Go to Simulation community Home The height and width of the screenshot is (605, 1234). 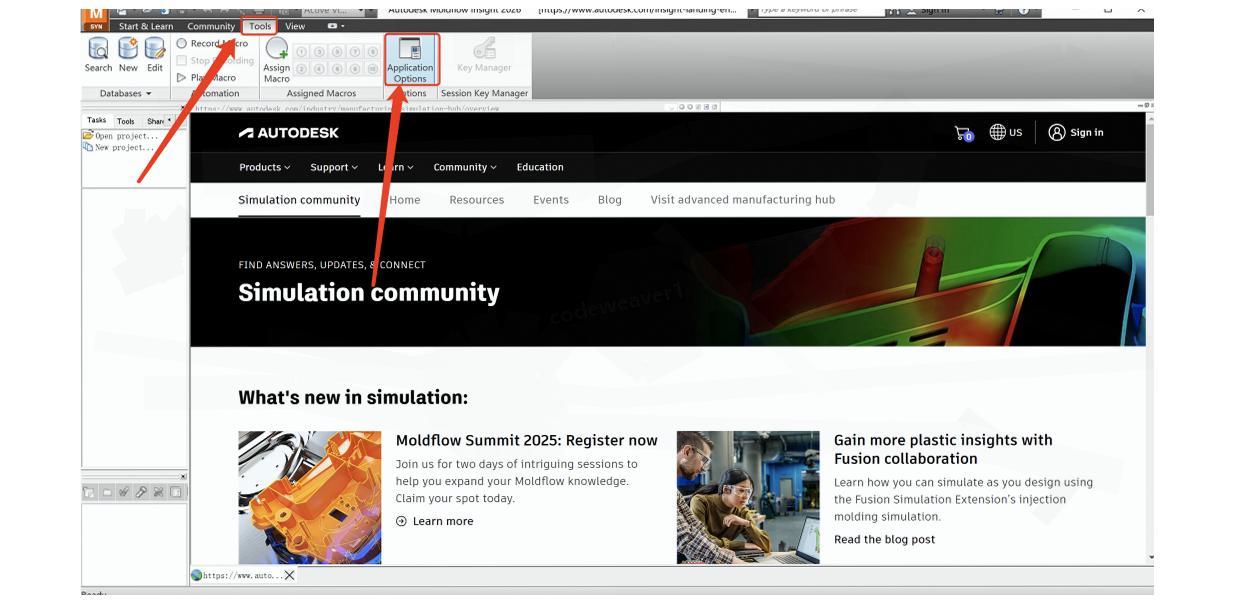tap(405, 199)
